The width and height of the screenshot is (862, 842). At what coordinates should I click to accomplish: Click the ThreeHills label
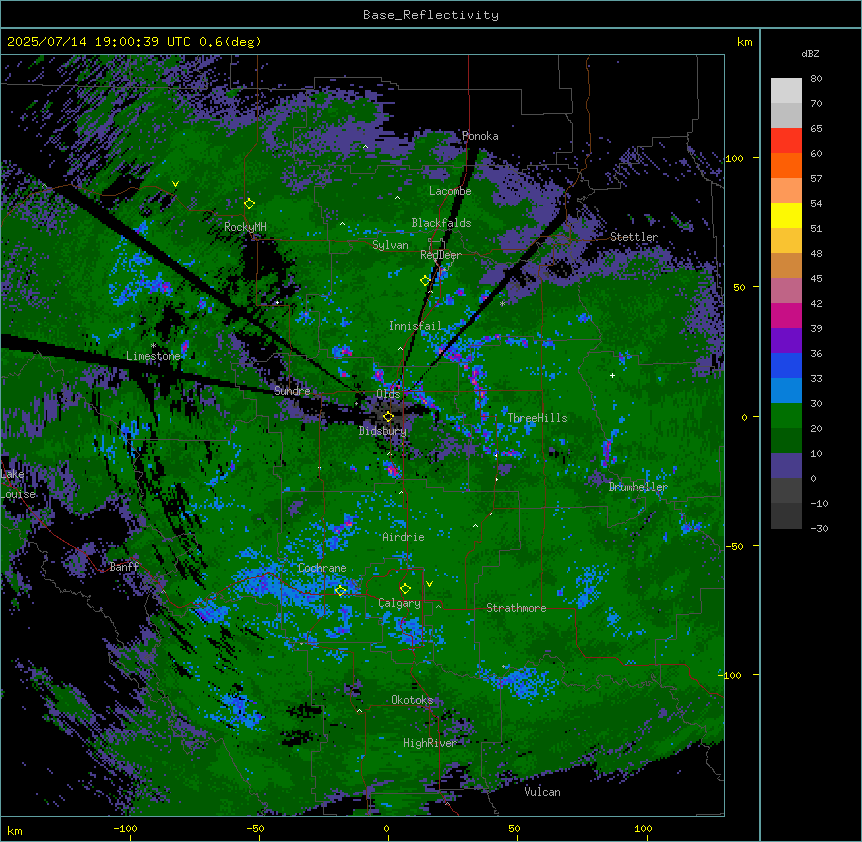(537, 418)
